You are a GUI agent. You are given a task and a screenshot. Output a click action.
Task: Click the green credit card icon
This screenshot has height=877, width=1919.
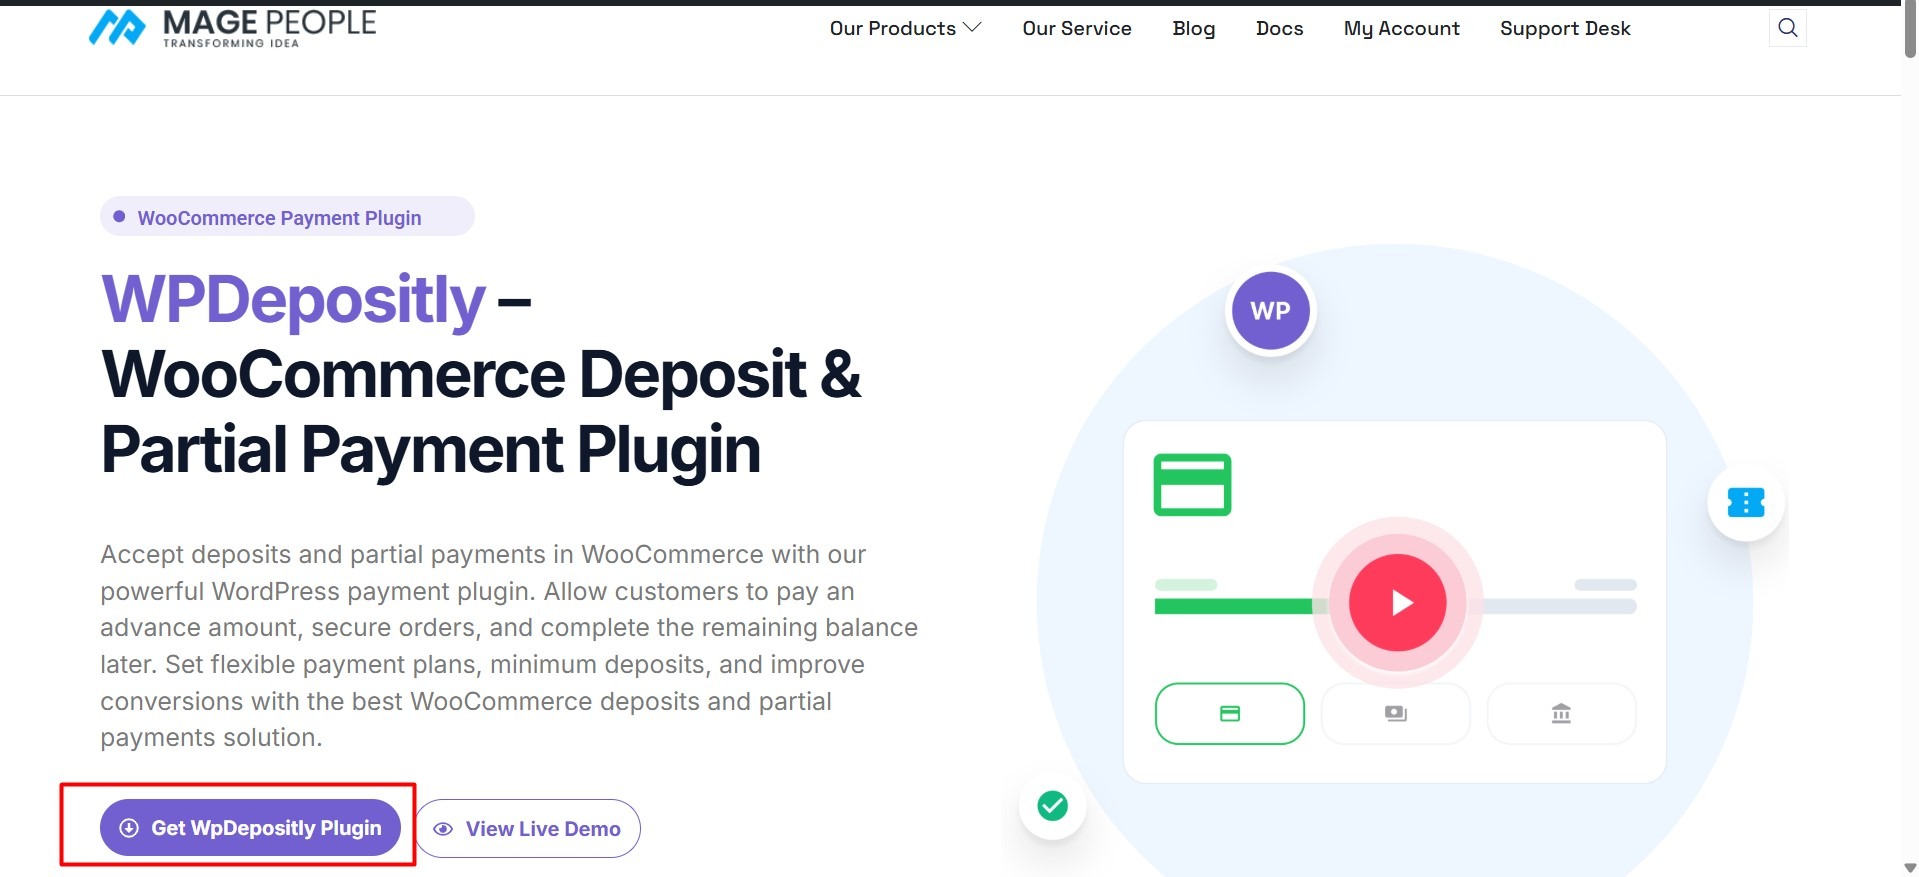pyautogui.click(x=1192, y=485)
